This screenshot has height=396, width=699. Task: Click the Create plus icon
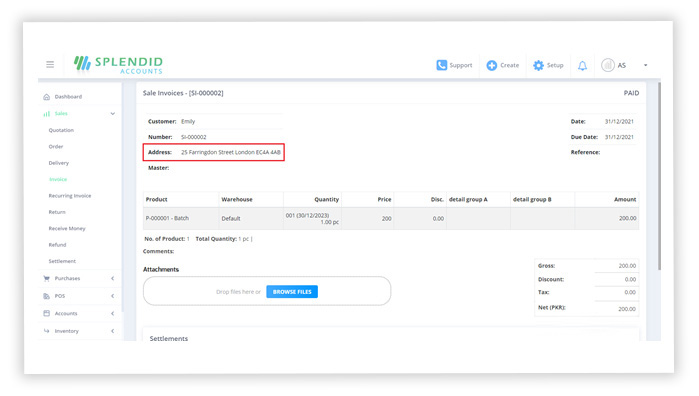[x=492, y=65]
